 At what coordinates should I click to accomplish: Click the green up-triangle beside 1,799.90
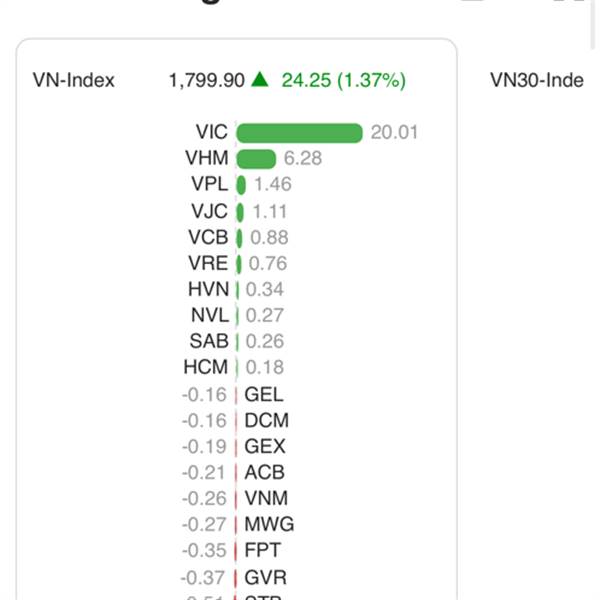260,79
